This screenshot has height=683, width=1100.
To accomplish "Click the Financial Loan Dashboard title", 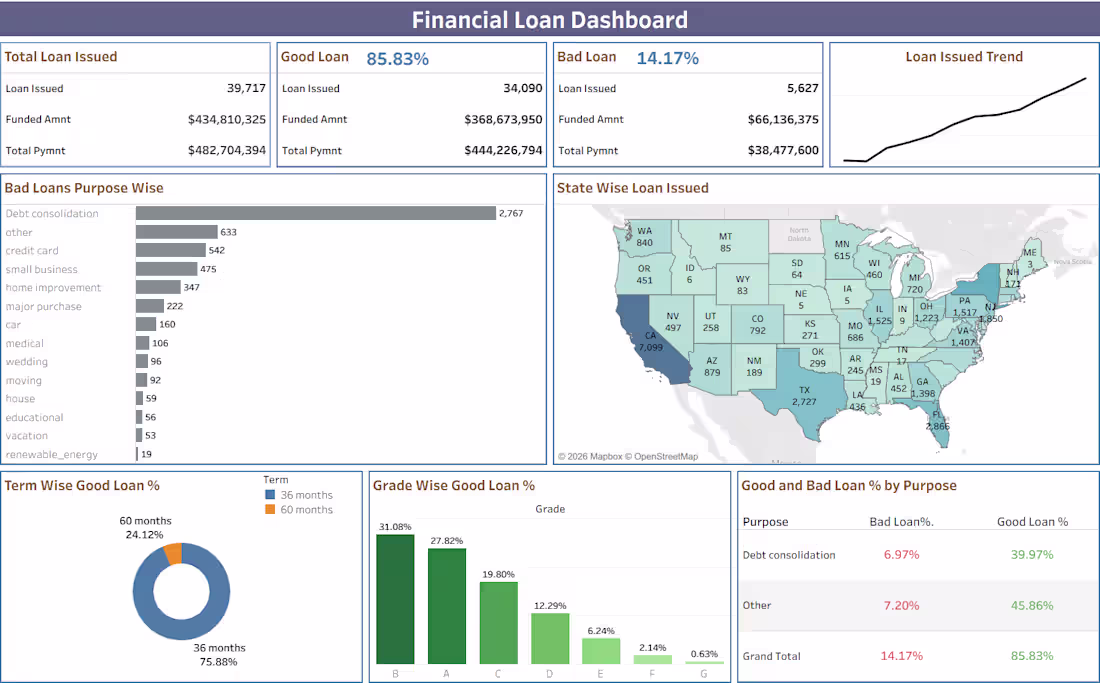I will [x=550, y=20].
